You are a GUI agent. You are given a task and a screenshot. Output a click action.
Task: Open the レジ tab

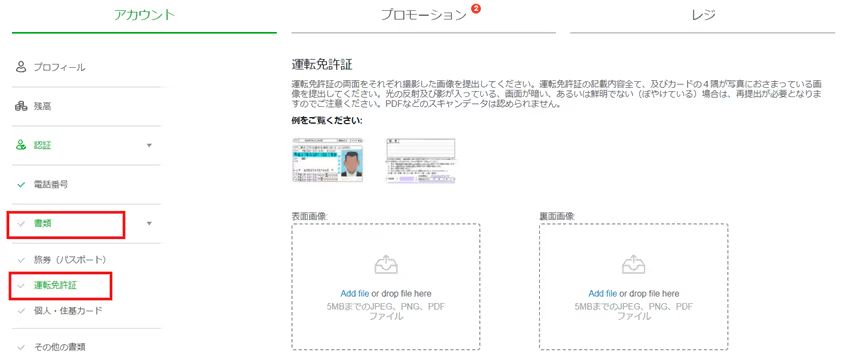click(x=703, y=15)
